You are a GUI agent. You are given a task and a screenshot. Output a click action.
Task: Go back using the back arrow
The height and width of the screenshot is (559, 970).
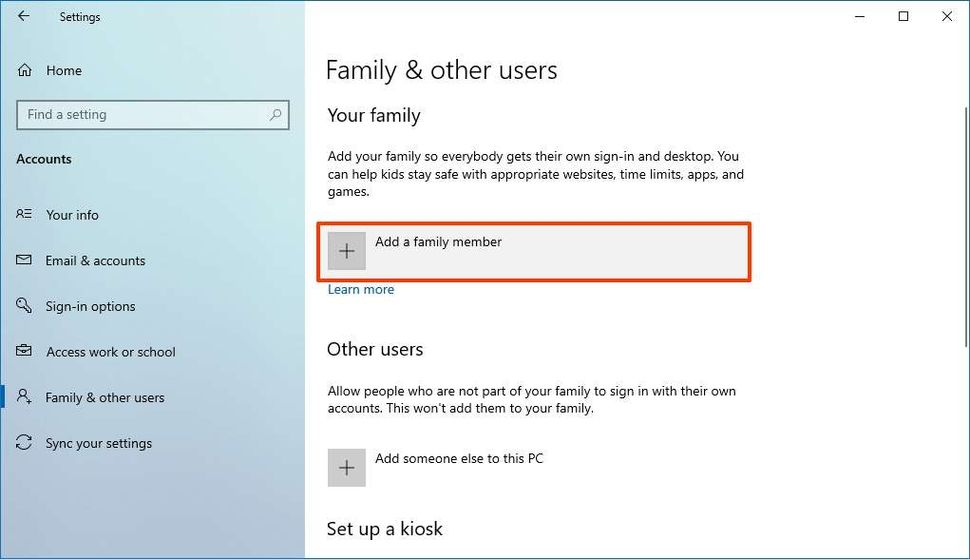pyautogui.click(x=24, y=16)
